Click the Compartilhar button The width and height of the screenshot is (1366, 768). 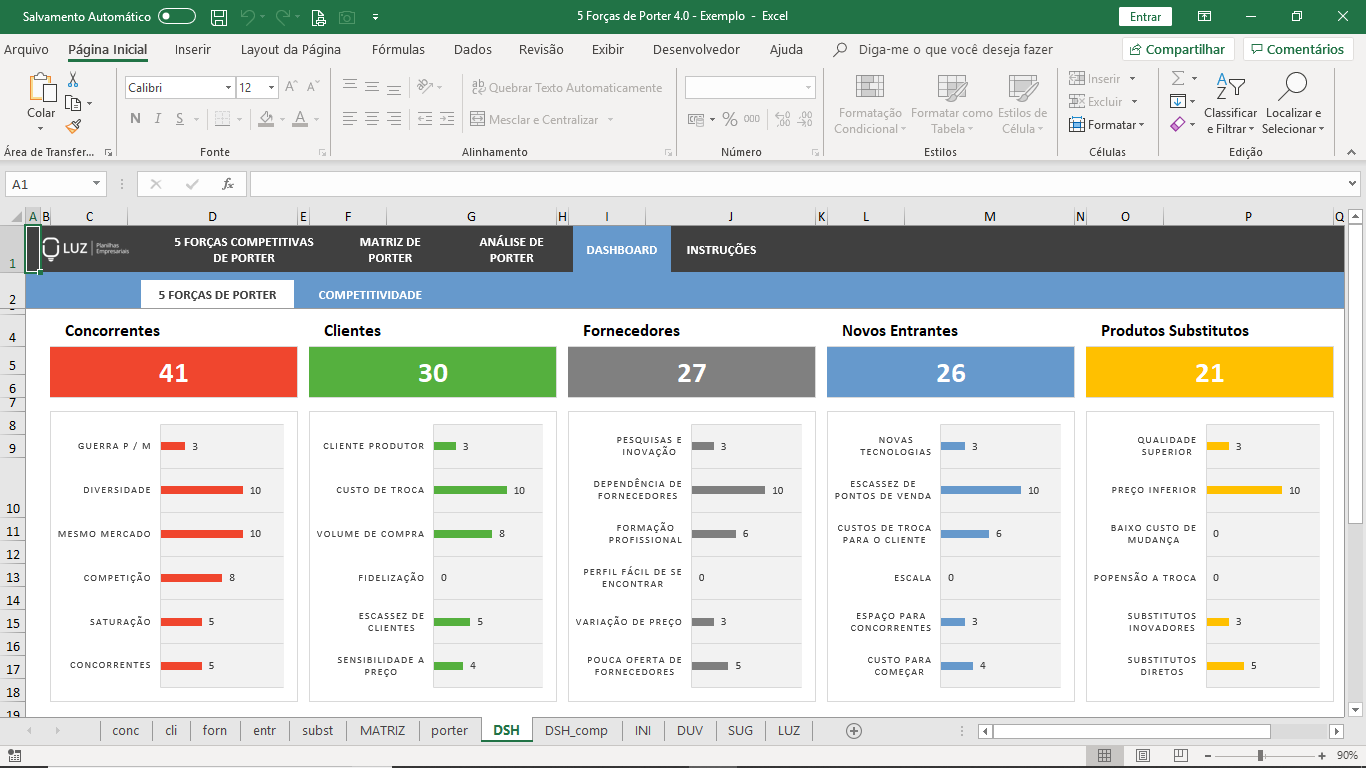coord(1176,49)
